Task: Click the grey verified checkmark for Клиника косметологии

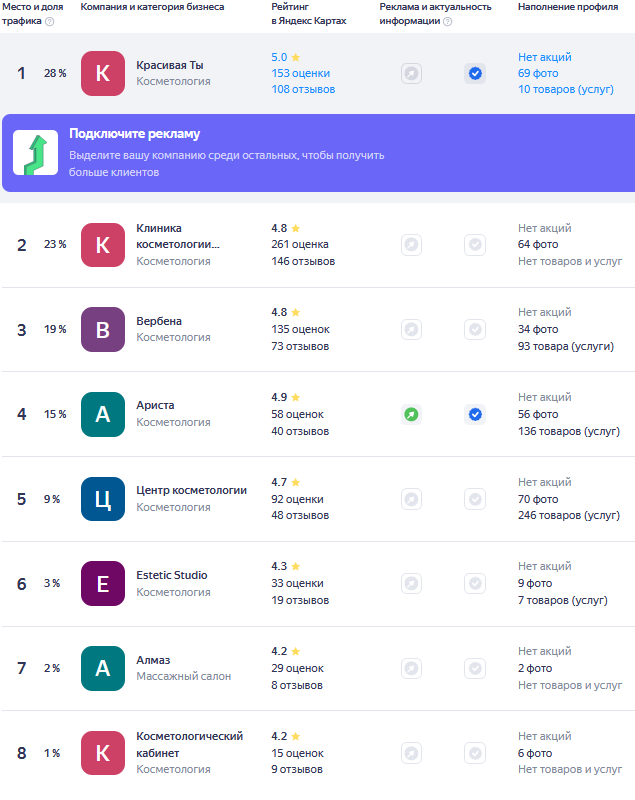Action: click(475, 245)
